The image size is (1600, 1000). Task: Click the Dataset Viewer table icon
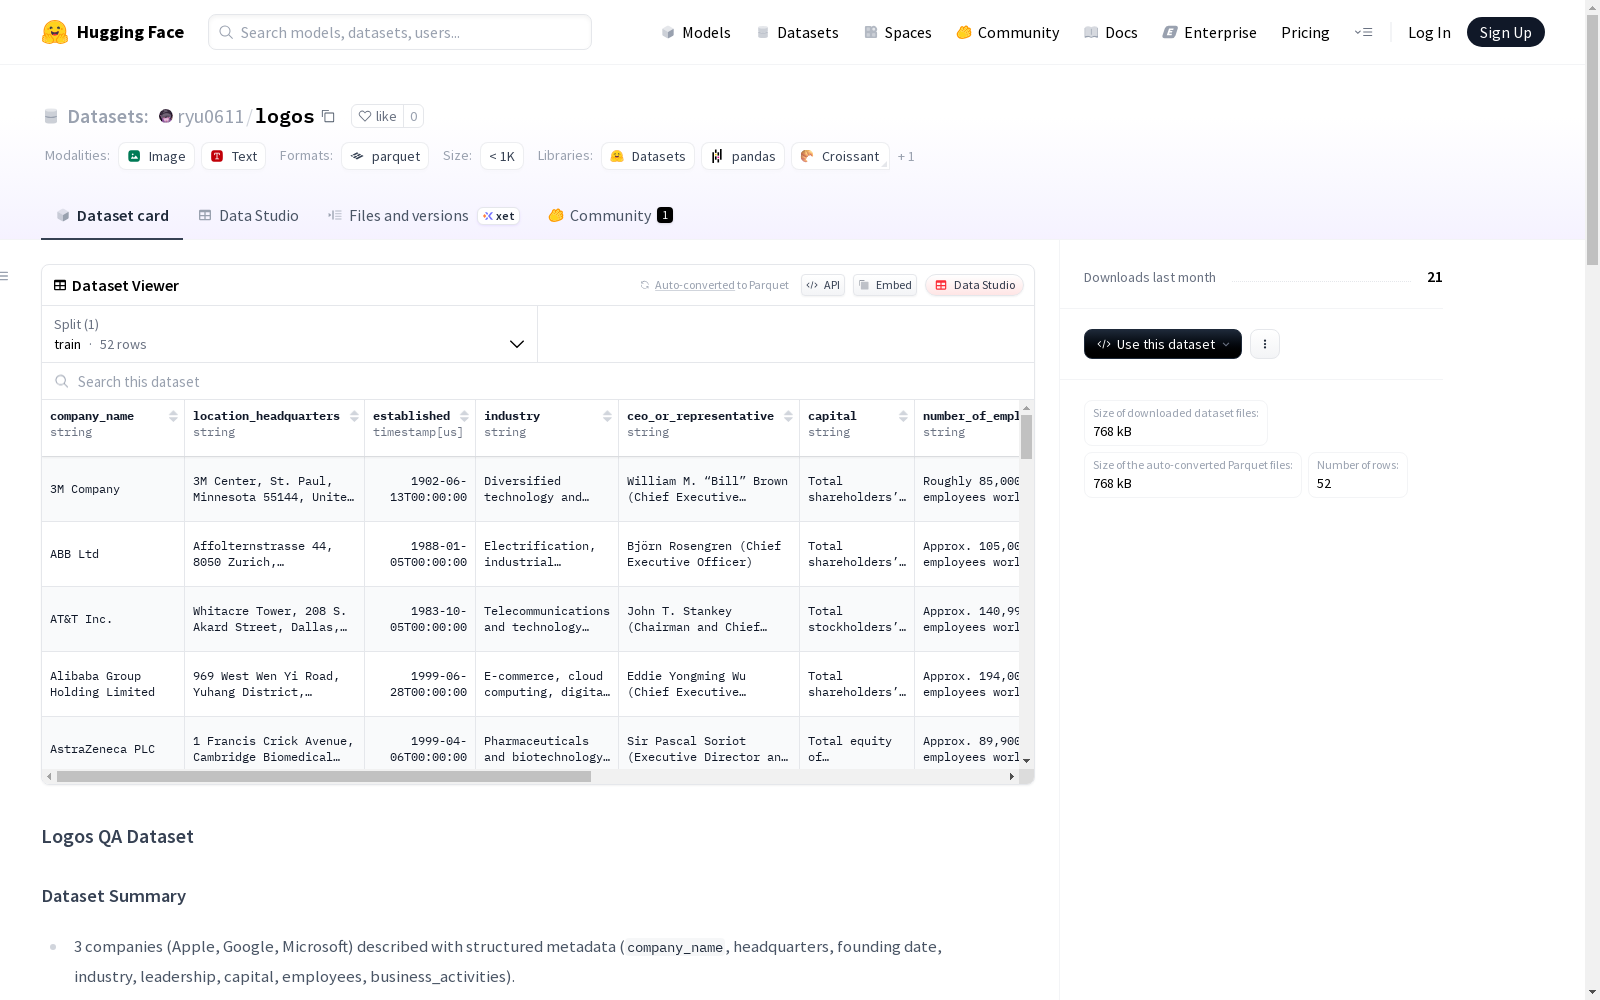(60, 285)
